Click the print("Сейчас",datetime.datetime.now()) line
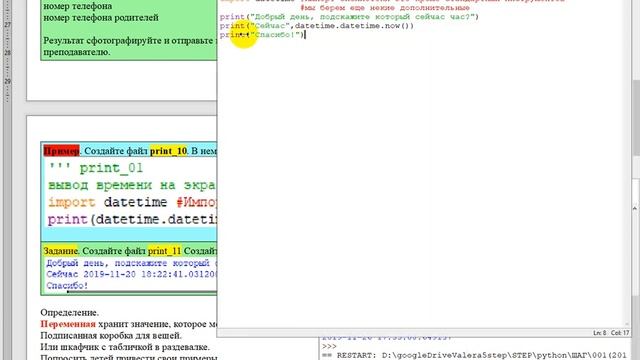The width and height of the screenshot is (640, 360). coord(316,26)
